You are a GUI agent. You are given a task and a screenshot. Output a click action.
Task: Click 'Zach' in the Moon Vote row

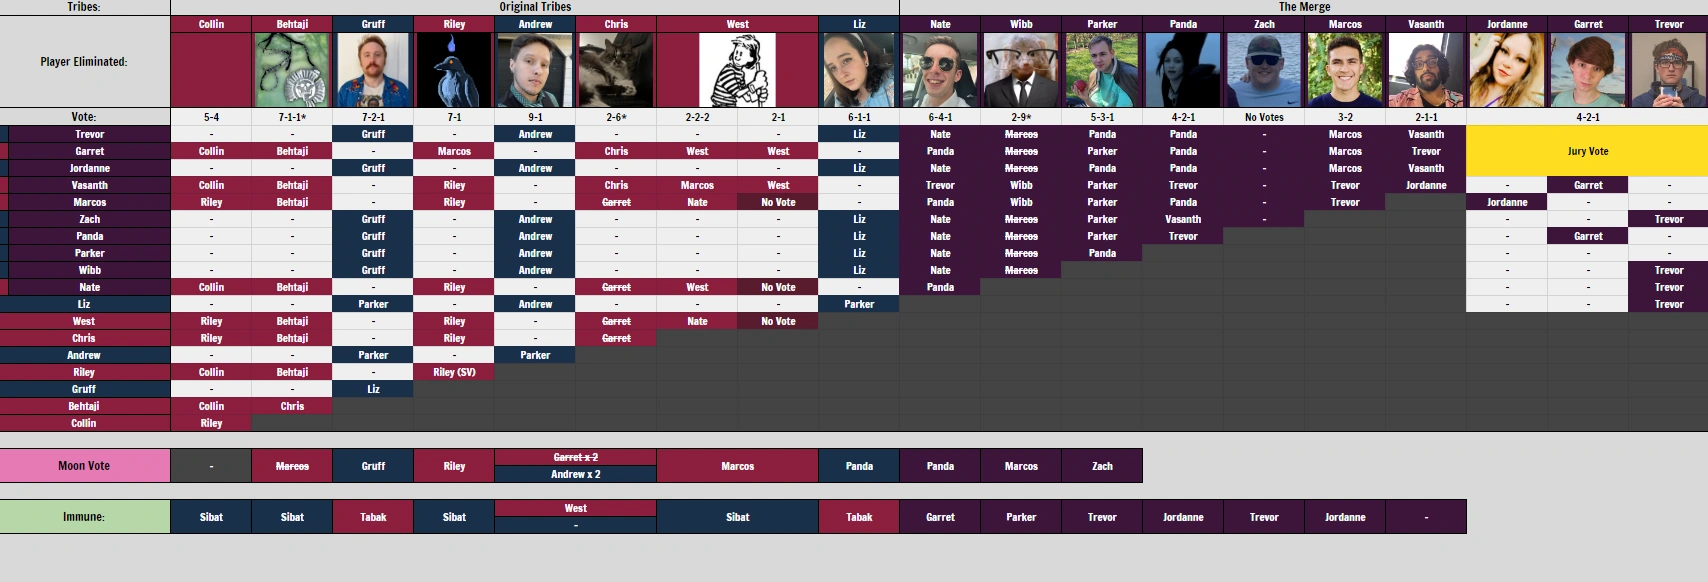(x=1102, y=466)
